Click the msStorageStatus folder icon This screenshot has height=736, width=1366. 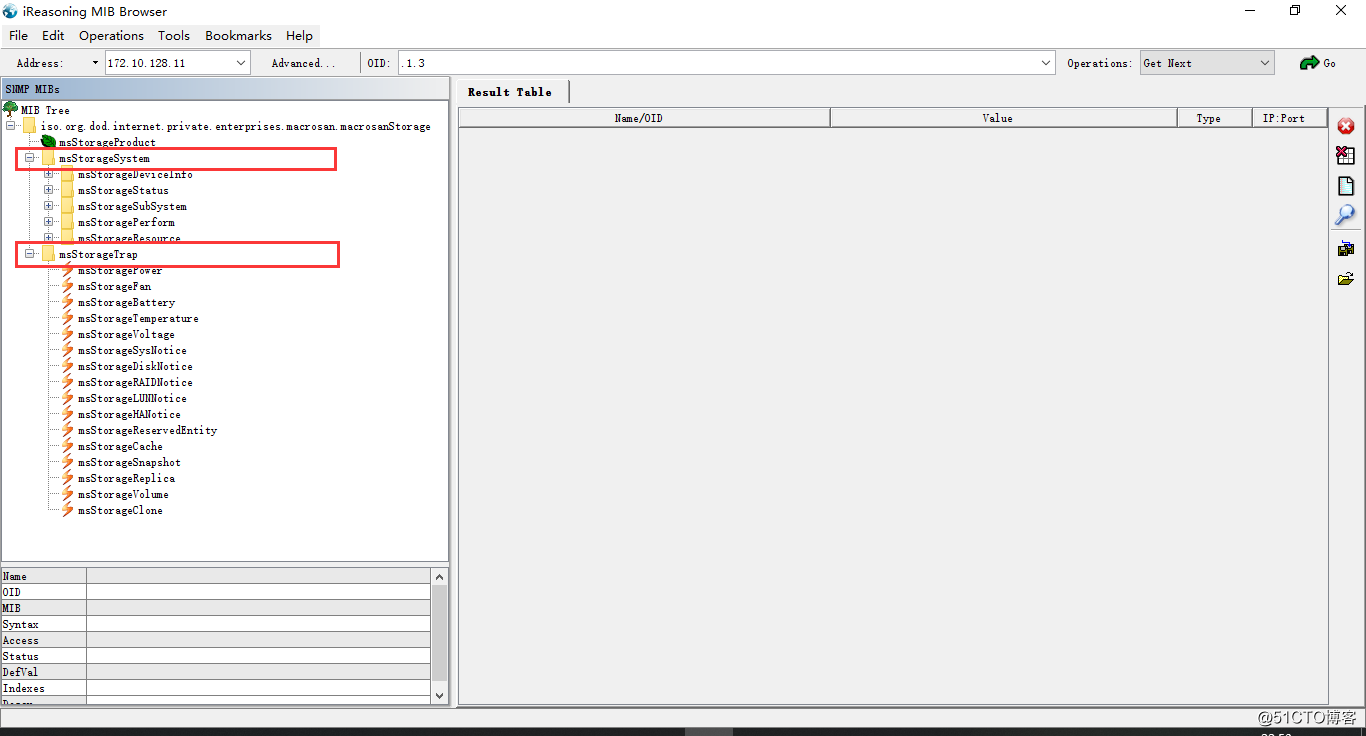(x=67, y=190)
